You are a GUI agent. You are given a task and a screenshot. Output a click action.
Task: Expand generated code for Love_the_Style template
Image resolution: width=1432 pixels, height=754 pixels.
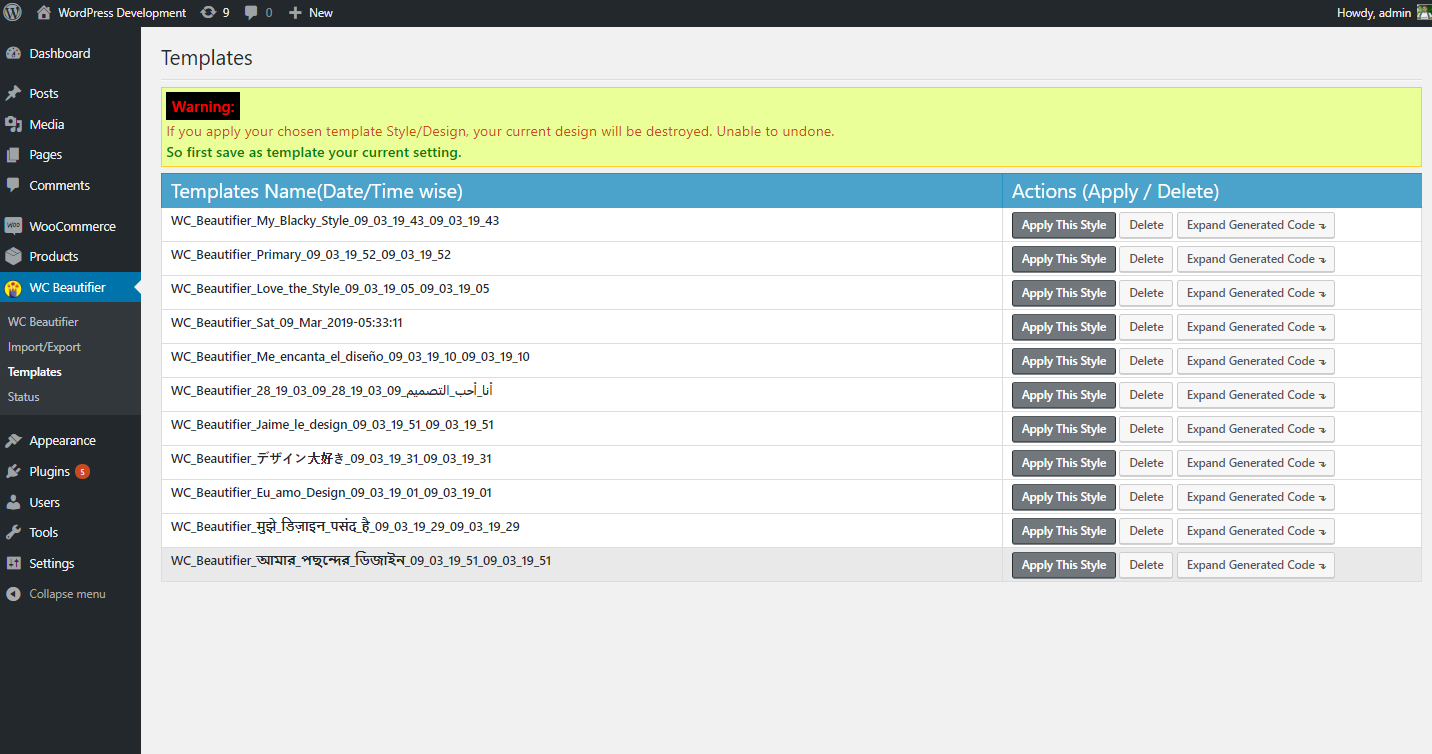tap(1256, 293)
